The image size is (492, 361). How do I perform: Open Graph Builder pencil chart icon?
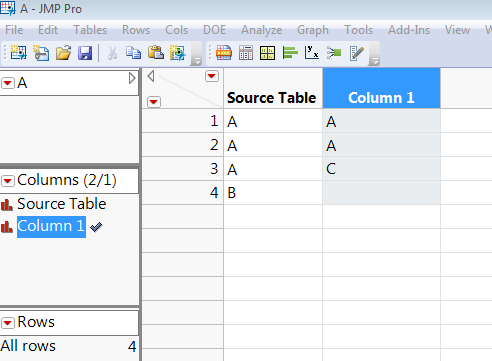(x=357, y=53)
